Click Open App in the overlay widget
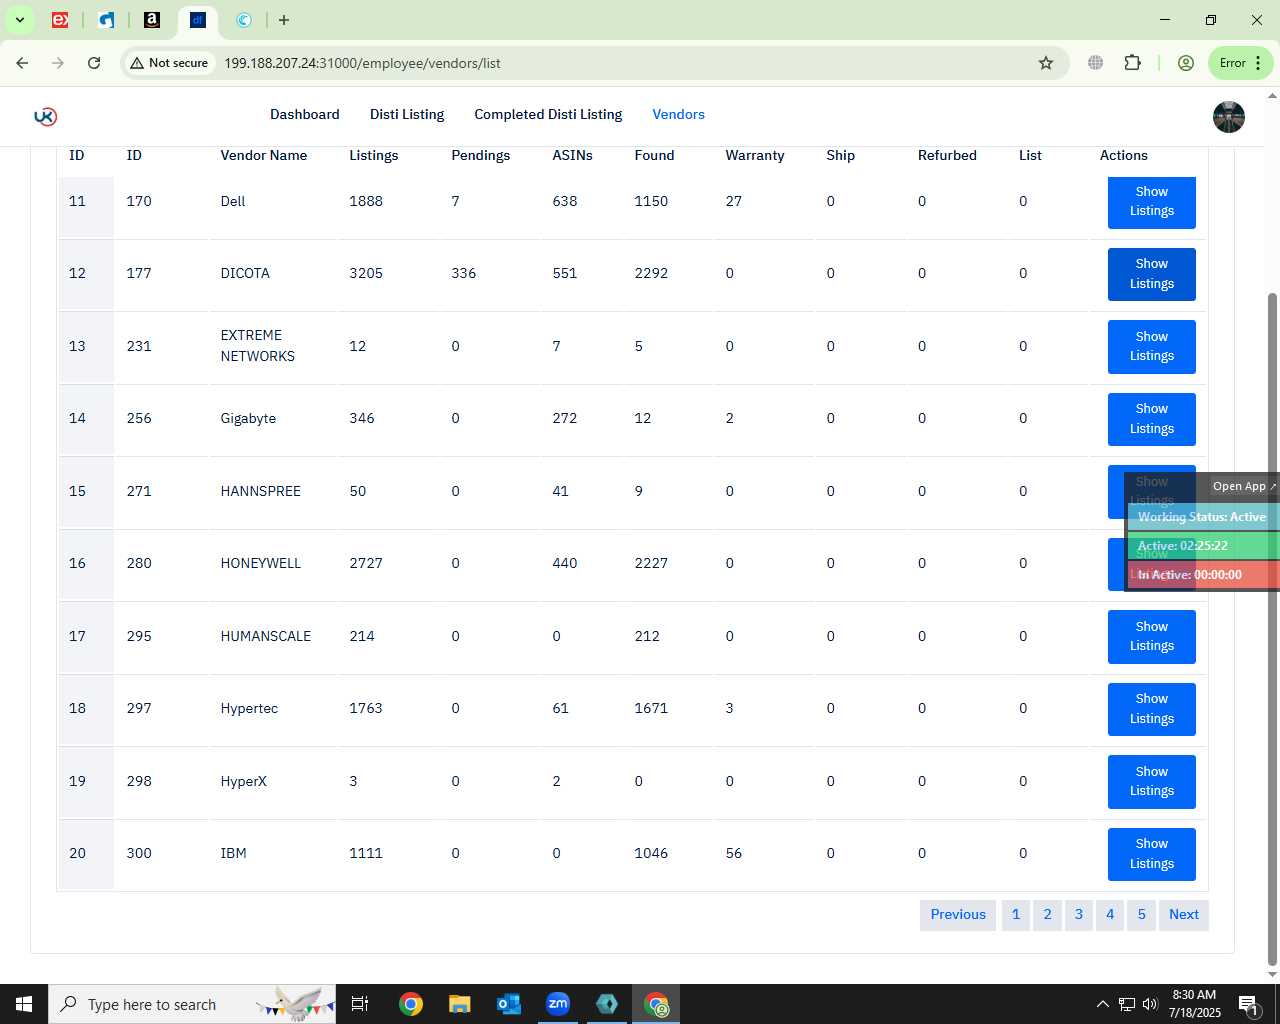This screenshot has height=1024, width=1280. point(1244,486)
